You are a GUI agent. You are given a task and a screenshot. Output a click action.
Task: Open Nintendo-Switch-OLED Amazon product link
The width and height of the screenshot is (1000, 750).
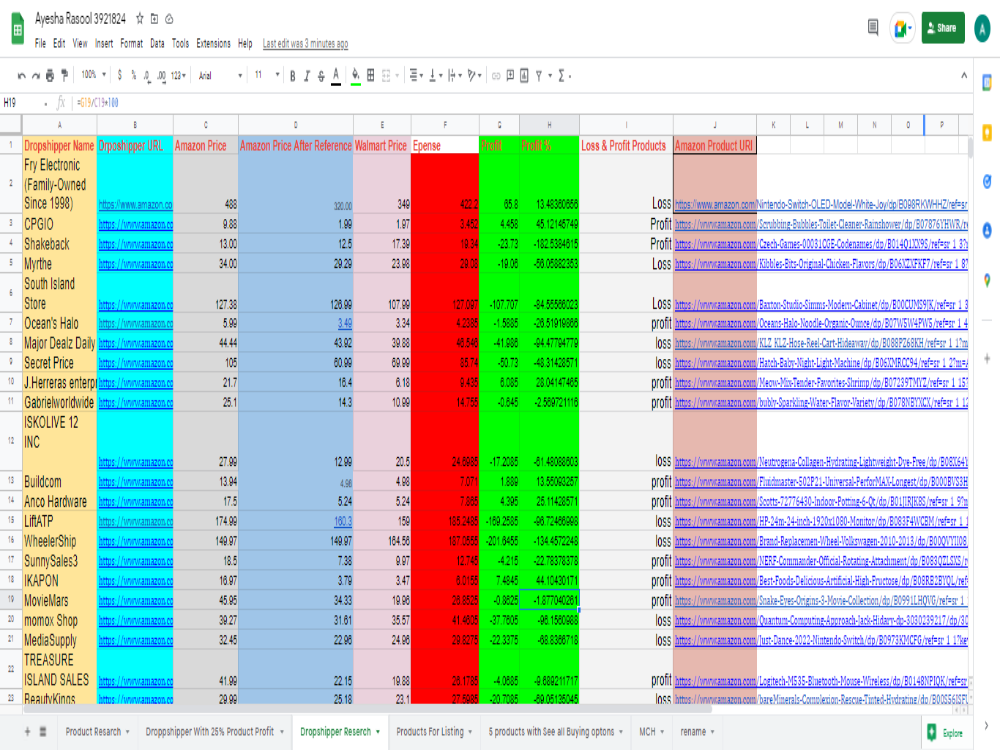[821, 205]
